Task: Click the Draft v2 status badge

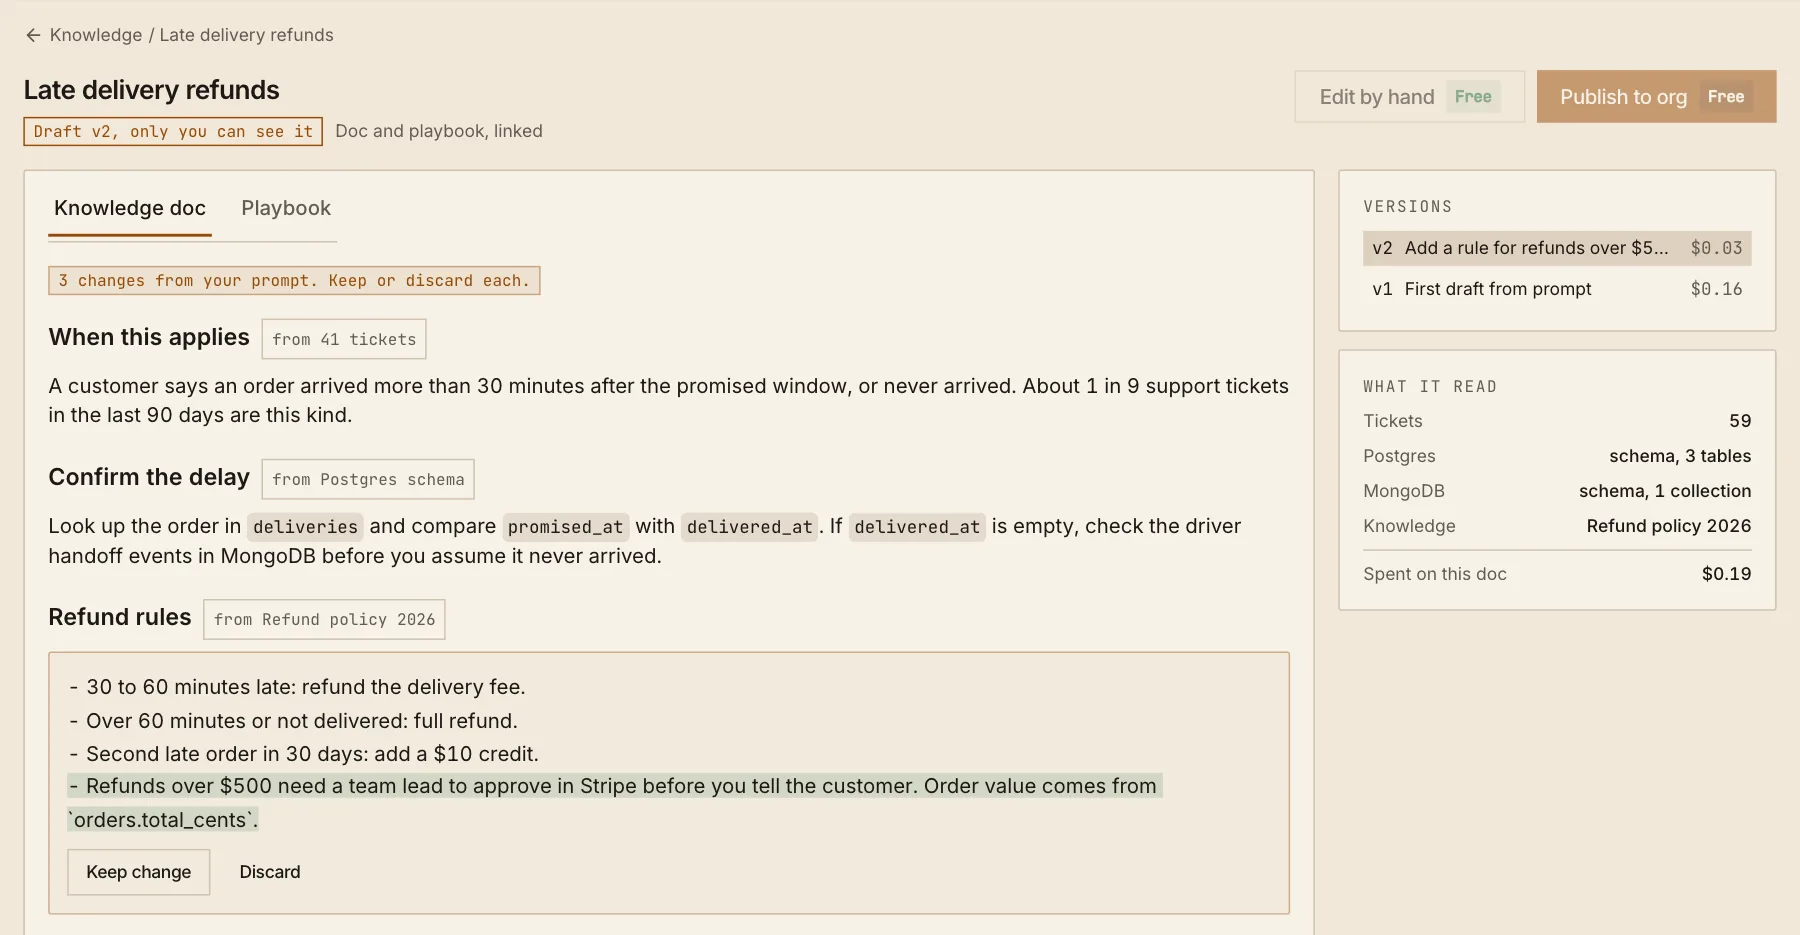Action: [x=173, y=132]
